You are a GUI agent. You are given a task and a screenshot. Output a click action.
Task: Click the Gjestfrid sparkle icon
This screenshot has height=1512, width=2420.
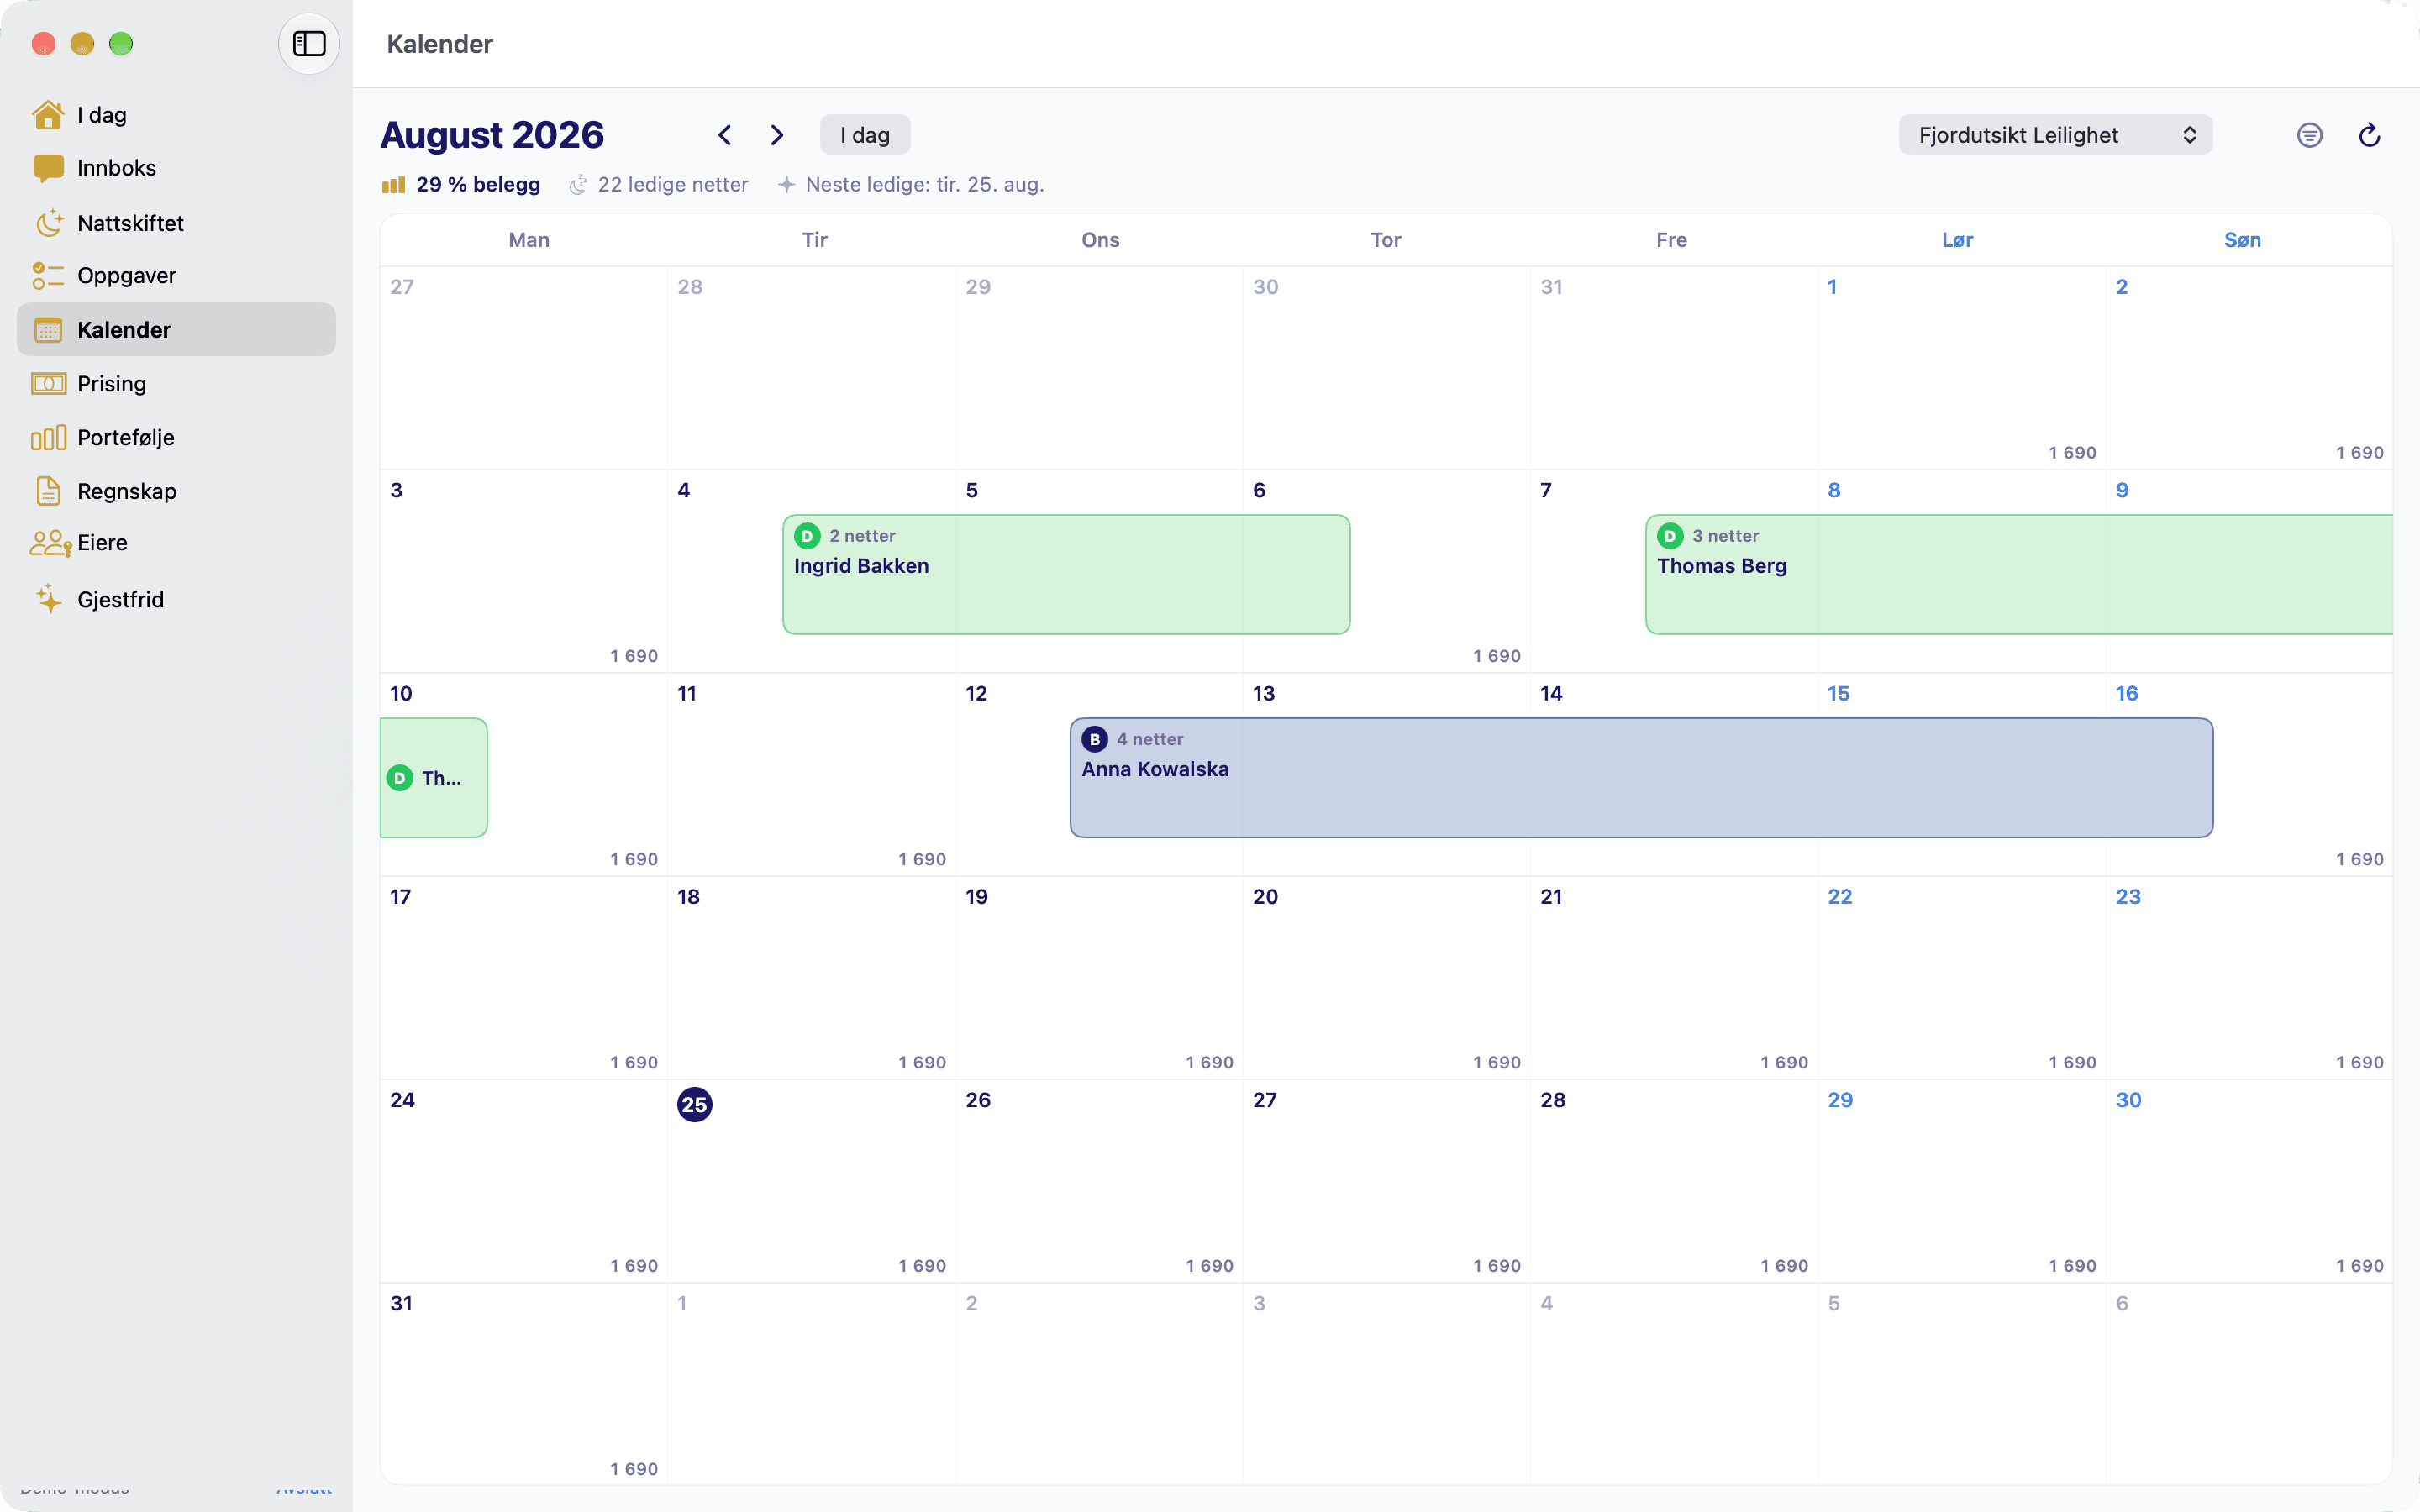(48, 599)
